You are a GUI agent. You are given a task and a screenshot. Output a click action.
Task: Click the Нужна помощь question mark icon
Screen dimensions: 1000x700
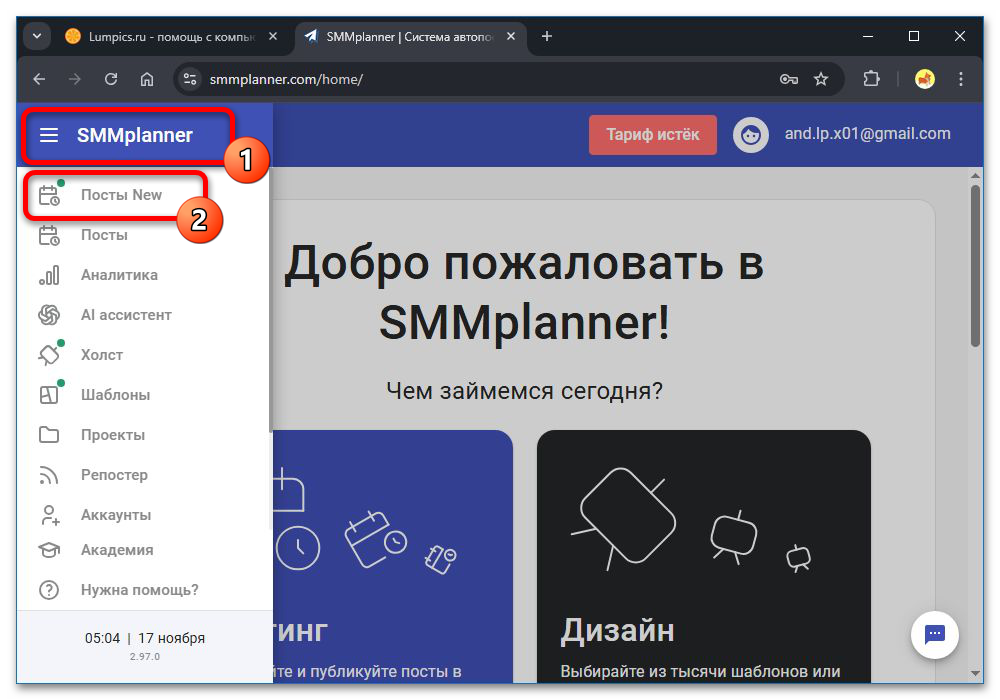[49, 590]
